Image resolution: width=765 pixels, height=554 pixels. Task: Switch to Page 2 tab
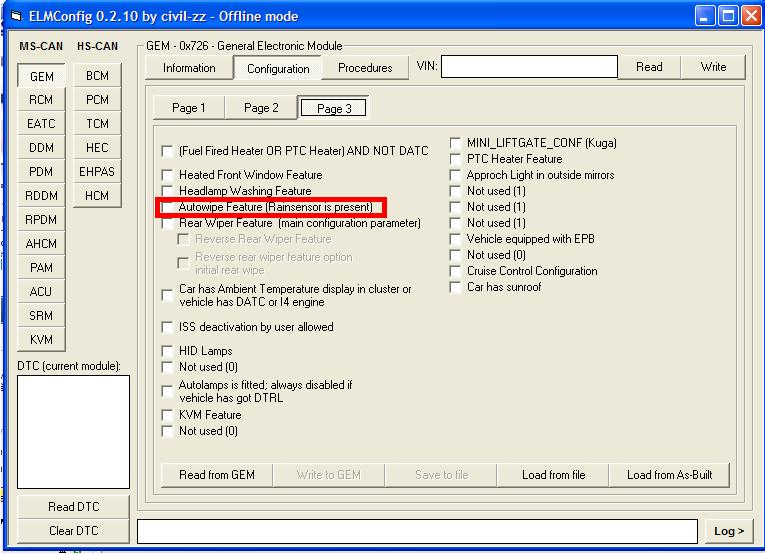(261, 108)
